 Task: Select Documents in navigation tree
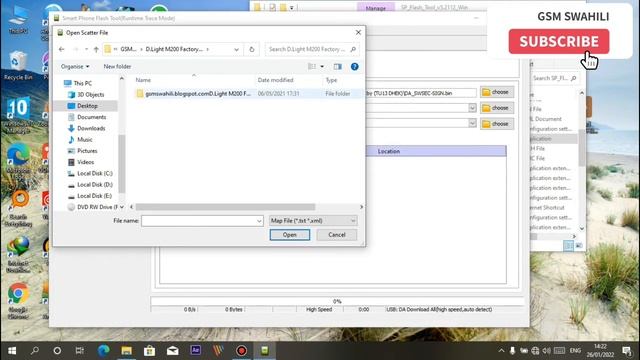(x=91, y=117)
